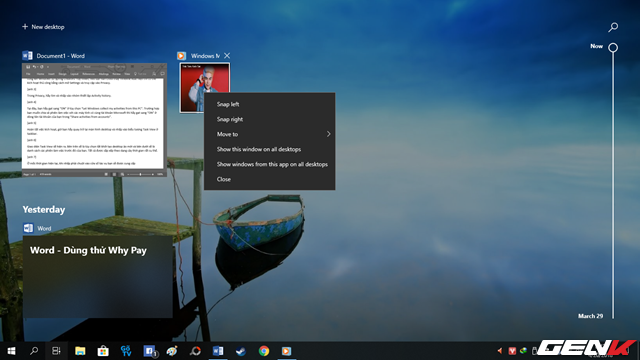Image resolution: width=640 pixels, height=360 pixels.
Task: Switch to Word via taskbar icon
Action: pyautogui.click(x=218, y=351)
